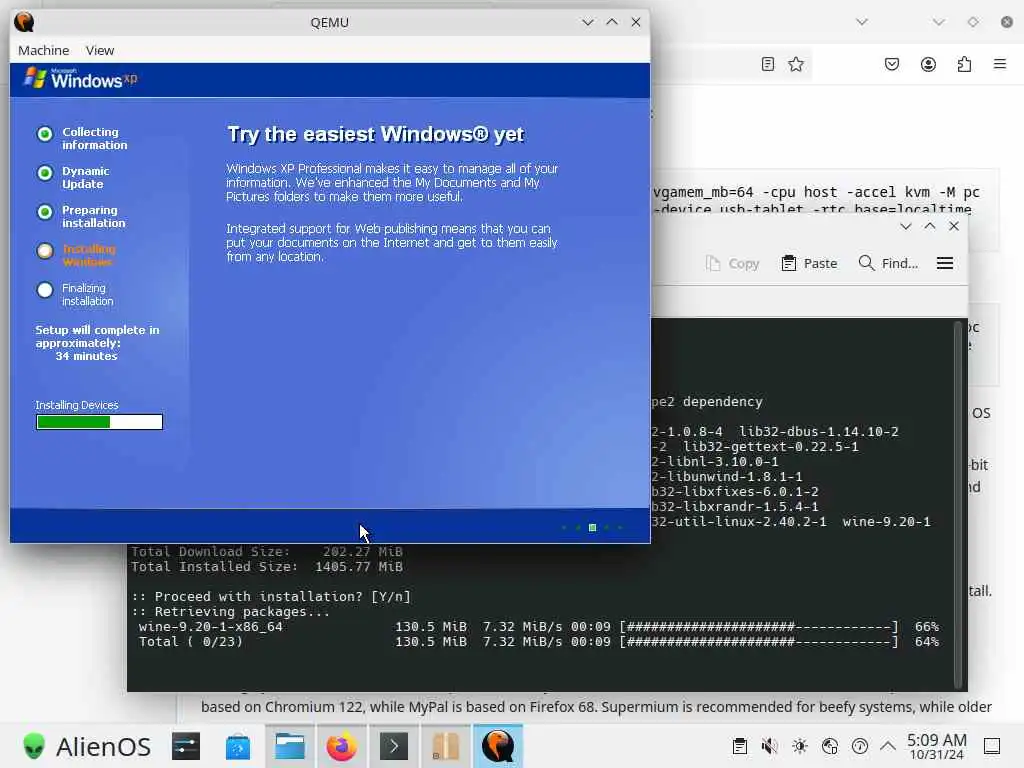Open the Discover software store icon in the taskbar
Image resolution: width=1024 pixels, height=768 pixels.
[x=238, y=746]
